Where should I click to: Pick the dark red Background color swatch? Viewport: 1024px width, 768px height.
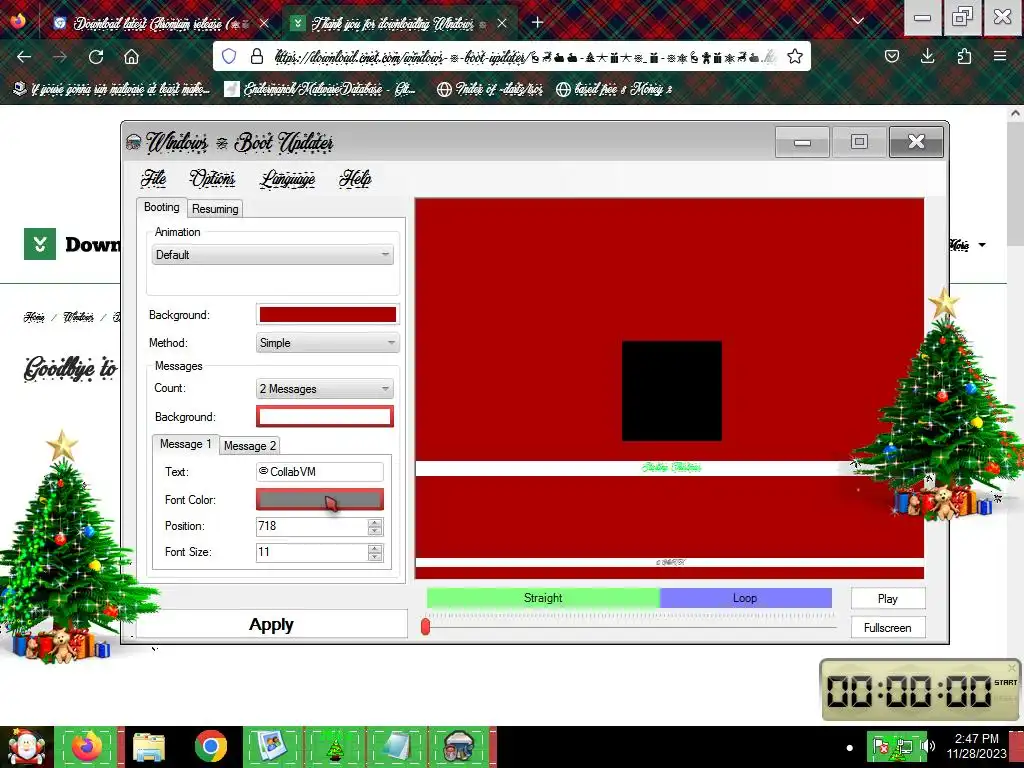point(328,315)
